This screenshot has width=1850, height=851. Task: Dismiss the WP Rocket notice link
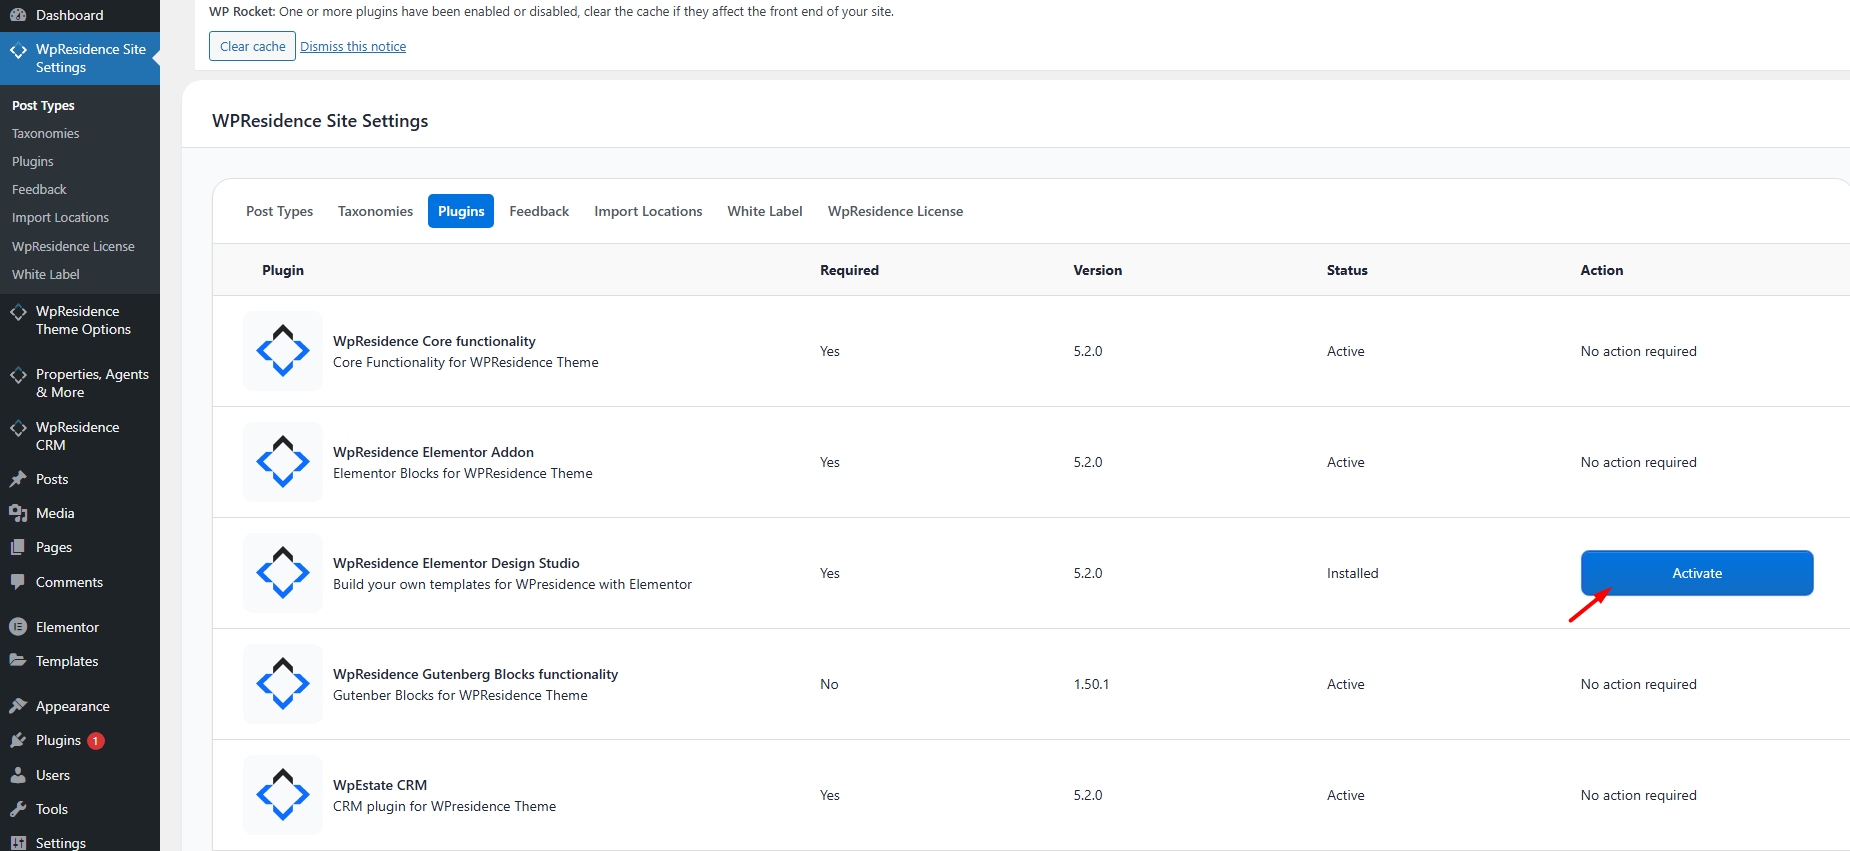(353, 47)
